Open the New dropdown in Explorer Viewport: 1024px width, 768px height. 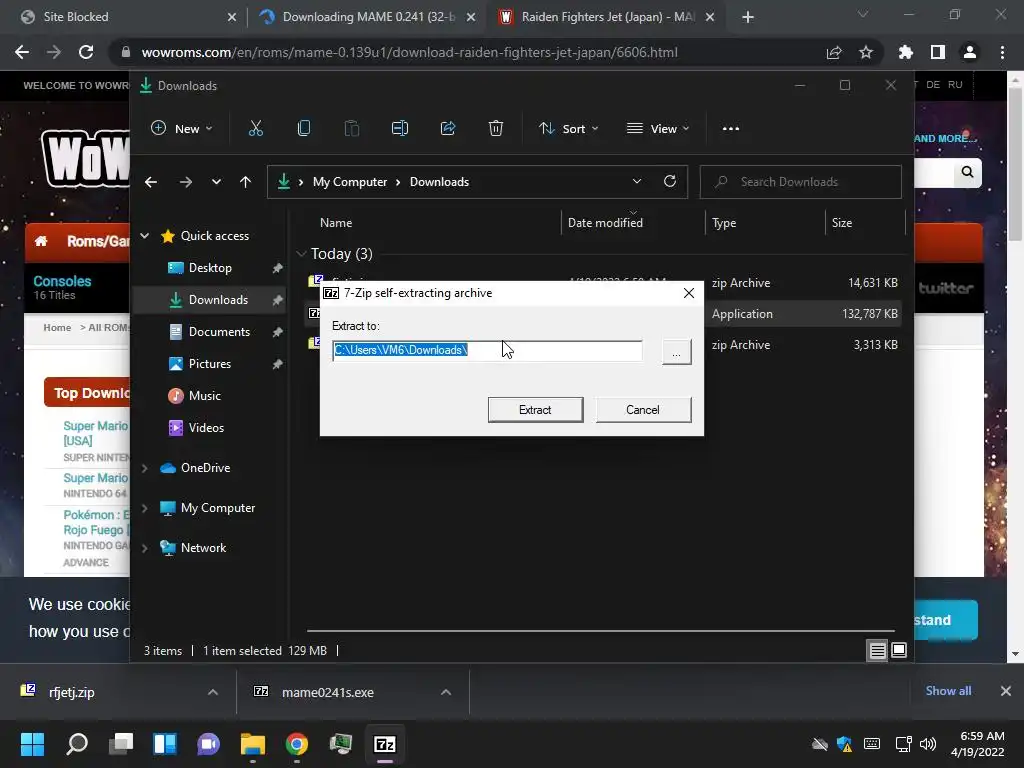coord(182,129)
